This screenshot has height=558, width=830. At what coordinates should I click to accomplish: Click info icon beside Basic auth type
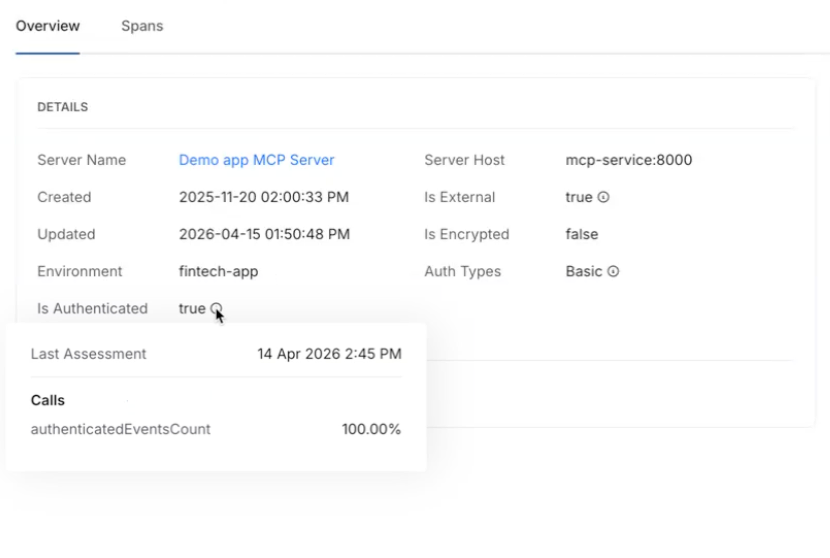tap(613, 271)
